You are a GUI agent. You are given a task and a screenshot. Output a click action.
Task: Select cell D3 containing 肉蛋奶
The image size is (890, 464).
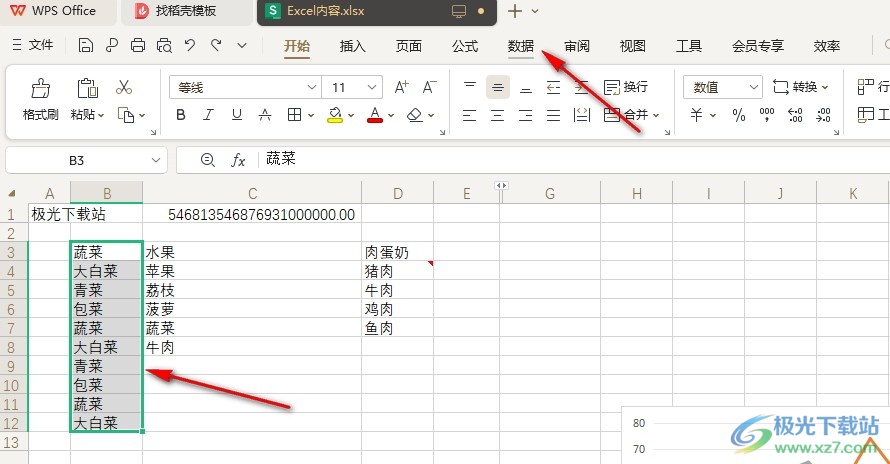398,252
